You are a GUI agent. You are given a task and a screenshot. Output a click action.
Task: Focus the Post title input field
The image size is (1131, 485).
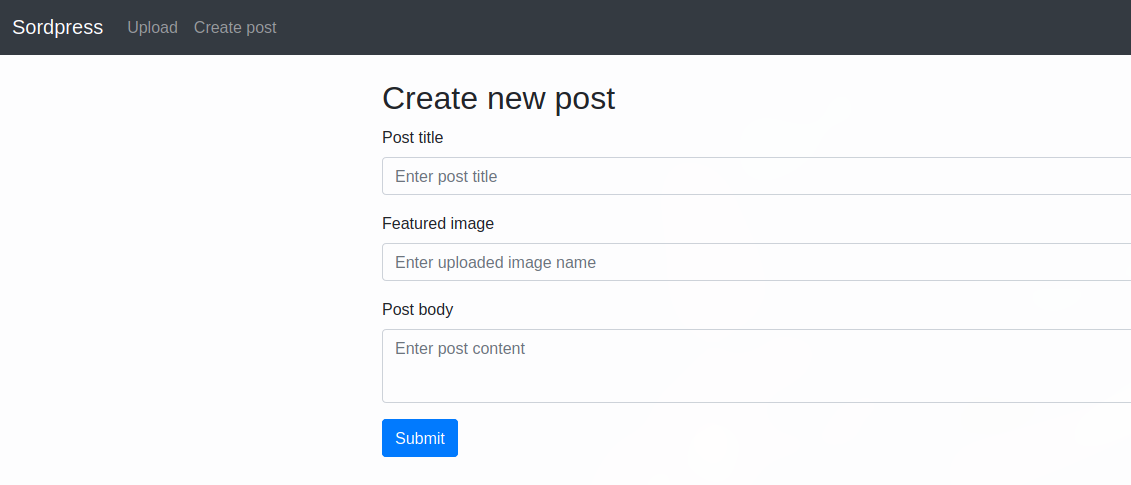(757, 176)
